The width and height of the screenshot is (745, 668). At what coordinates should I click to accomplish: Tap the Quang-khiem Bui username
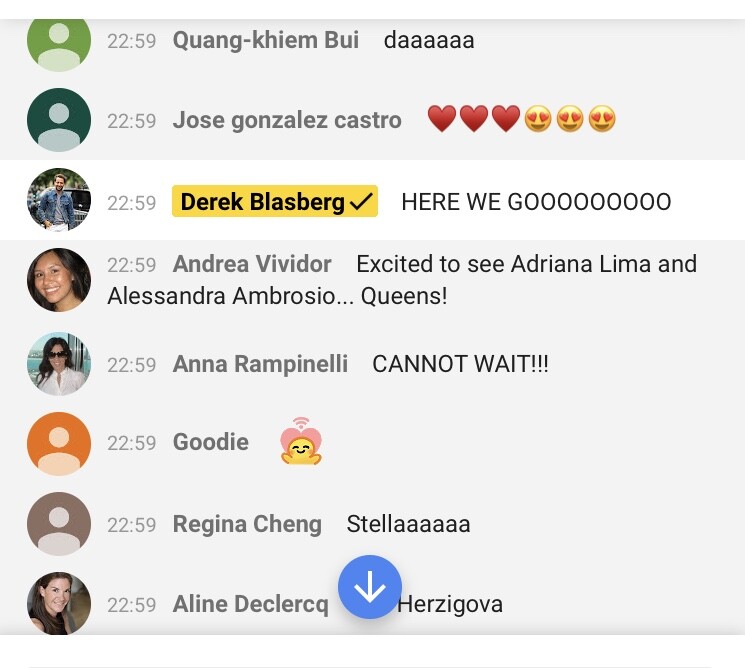266,40
